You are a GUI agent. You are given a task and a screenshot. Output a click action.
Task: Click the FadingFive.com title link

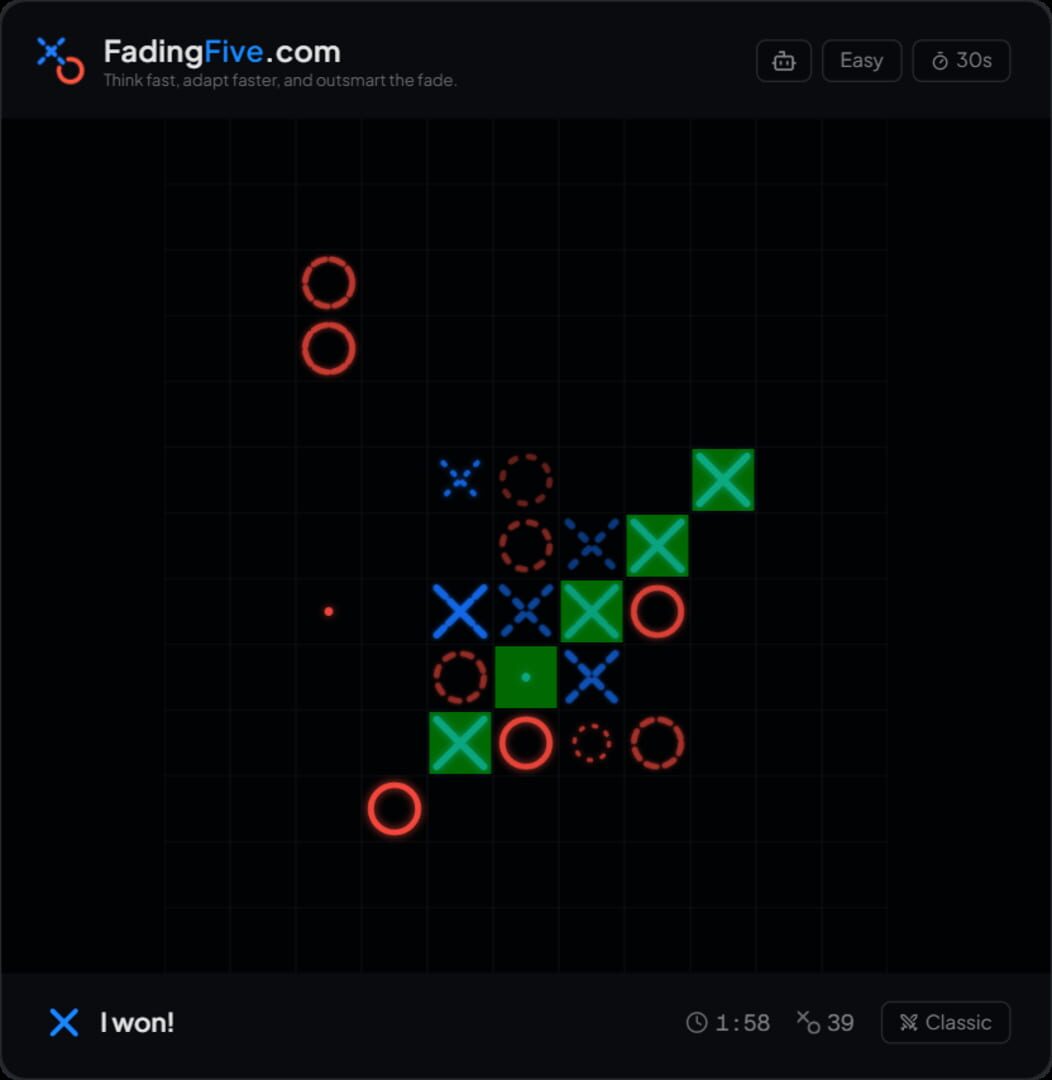point(221,50)
